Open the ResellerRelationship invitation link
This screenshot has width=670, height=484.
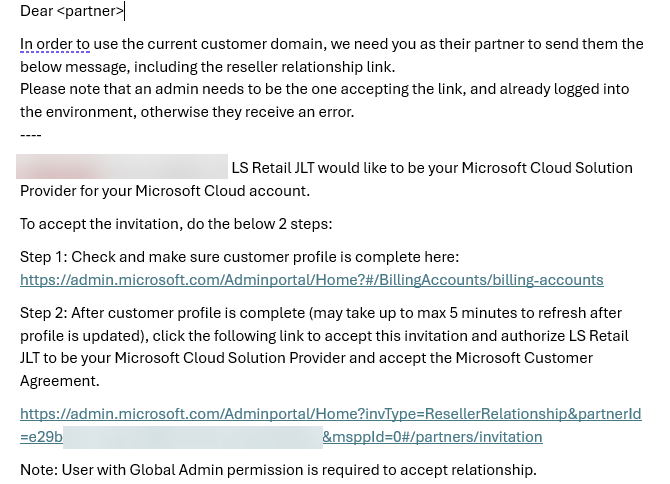coord(330,414)
